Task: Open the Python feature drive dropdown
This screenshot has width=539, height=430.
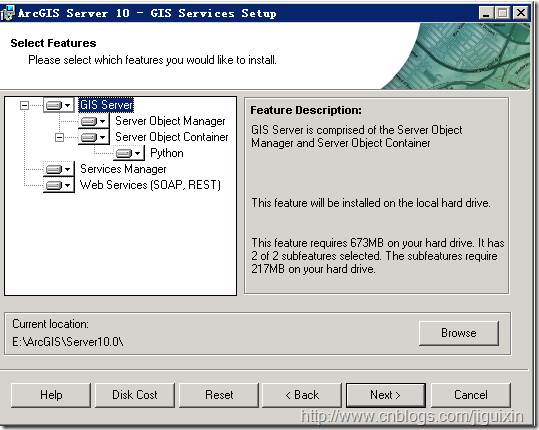Action: 129,153
